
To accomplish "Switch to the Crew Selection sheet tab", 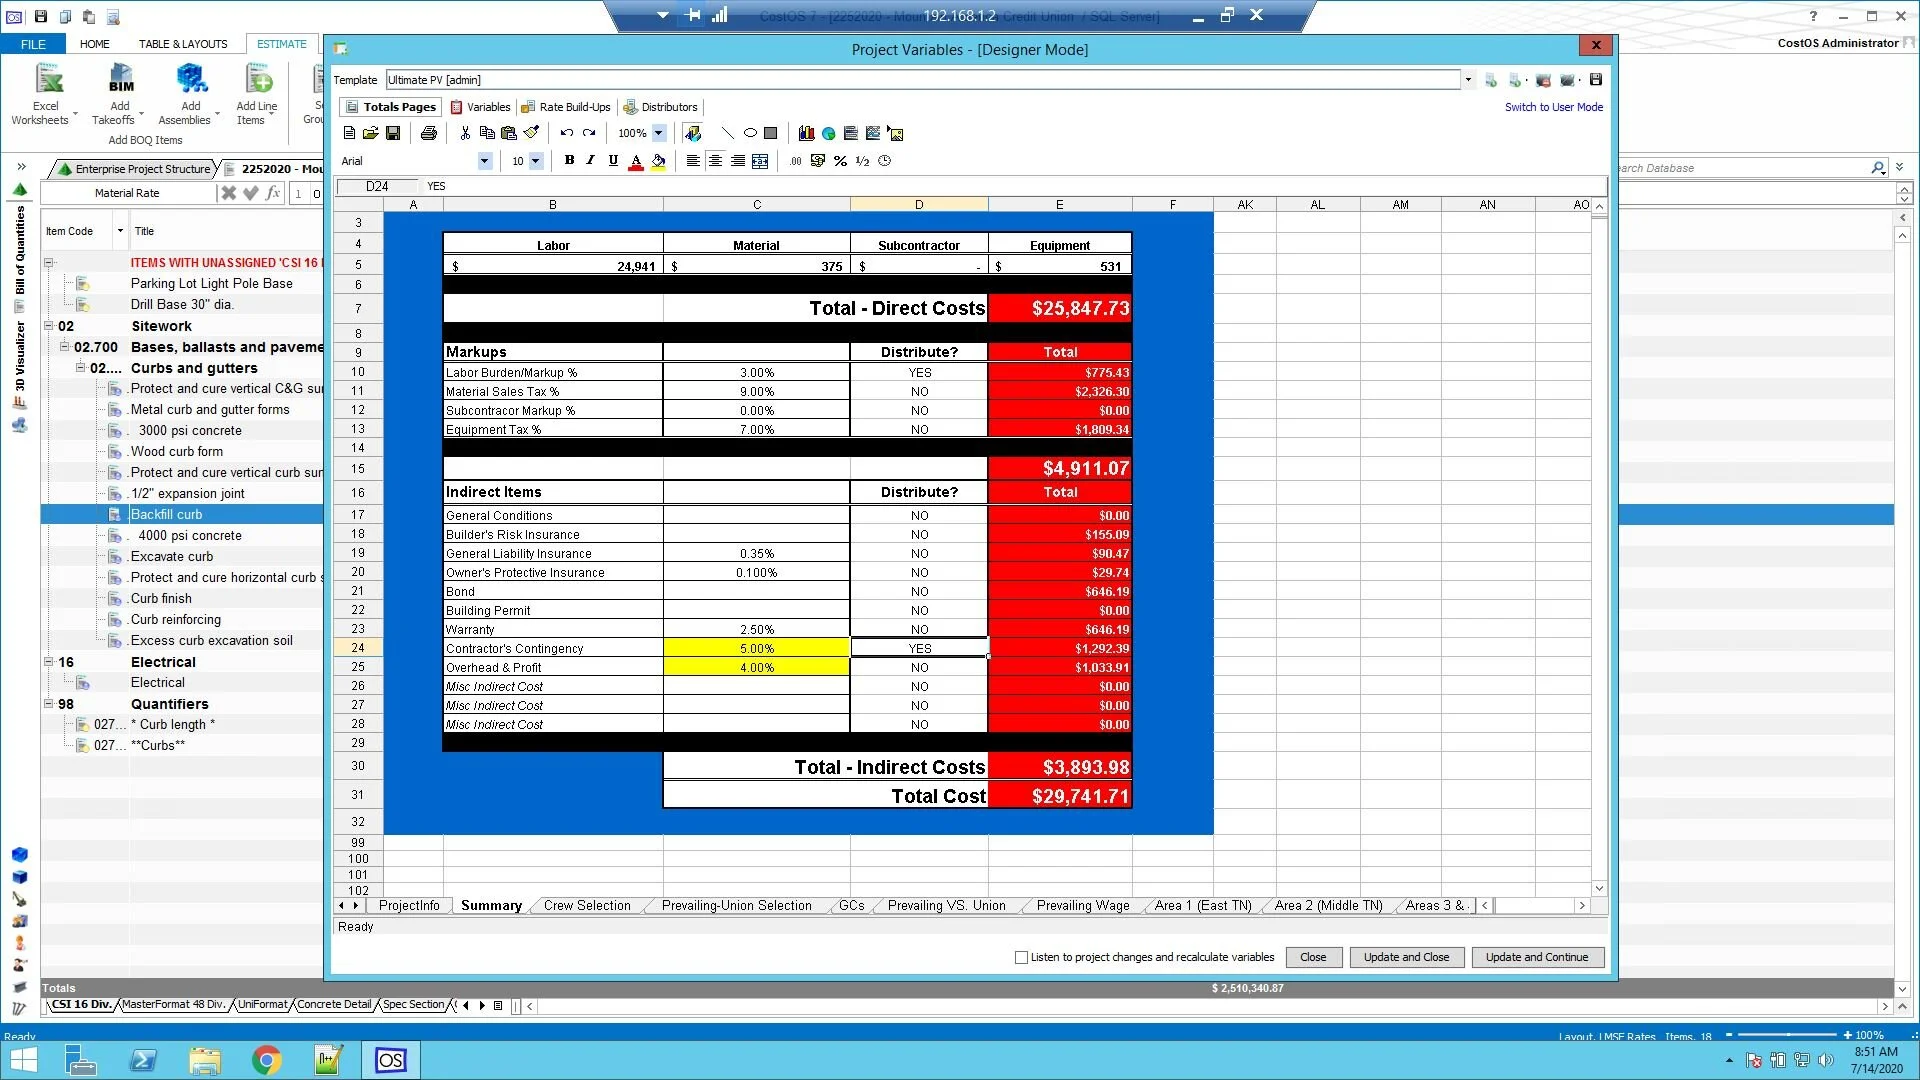I will click(587, 906).
